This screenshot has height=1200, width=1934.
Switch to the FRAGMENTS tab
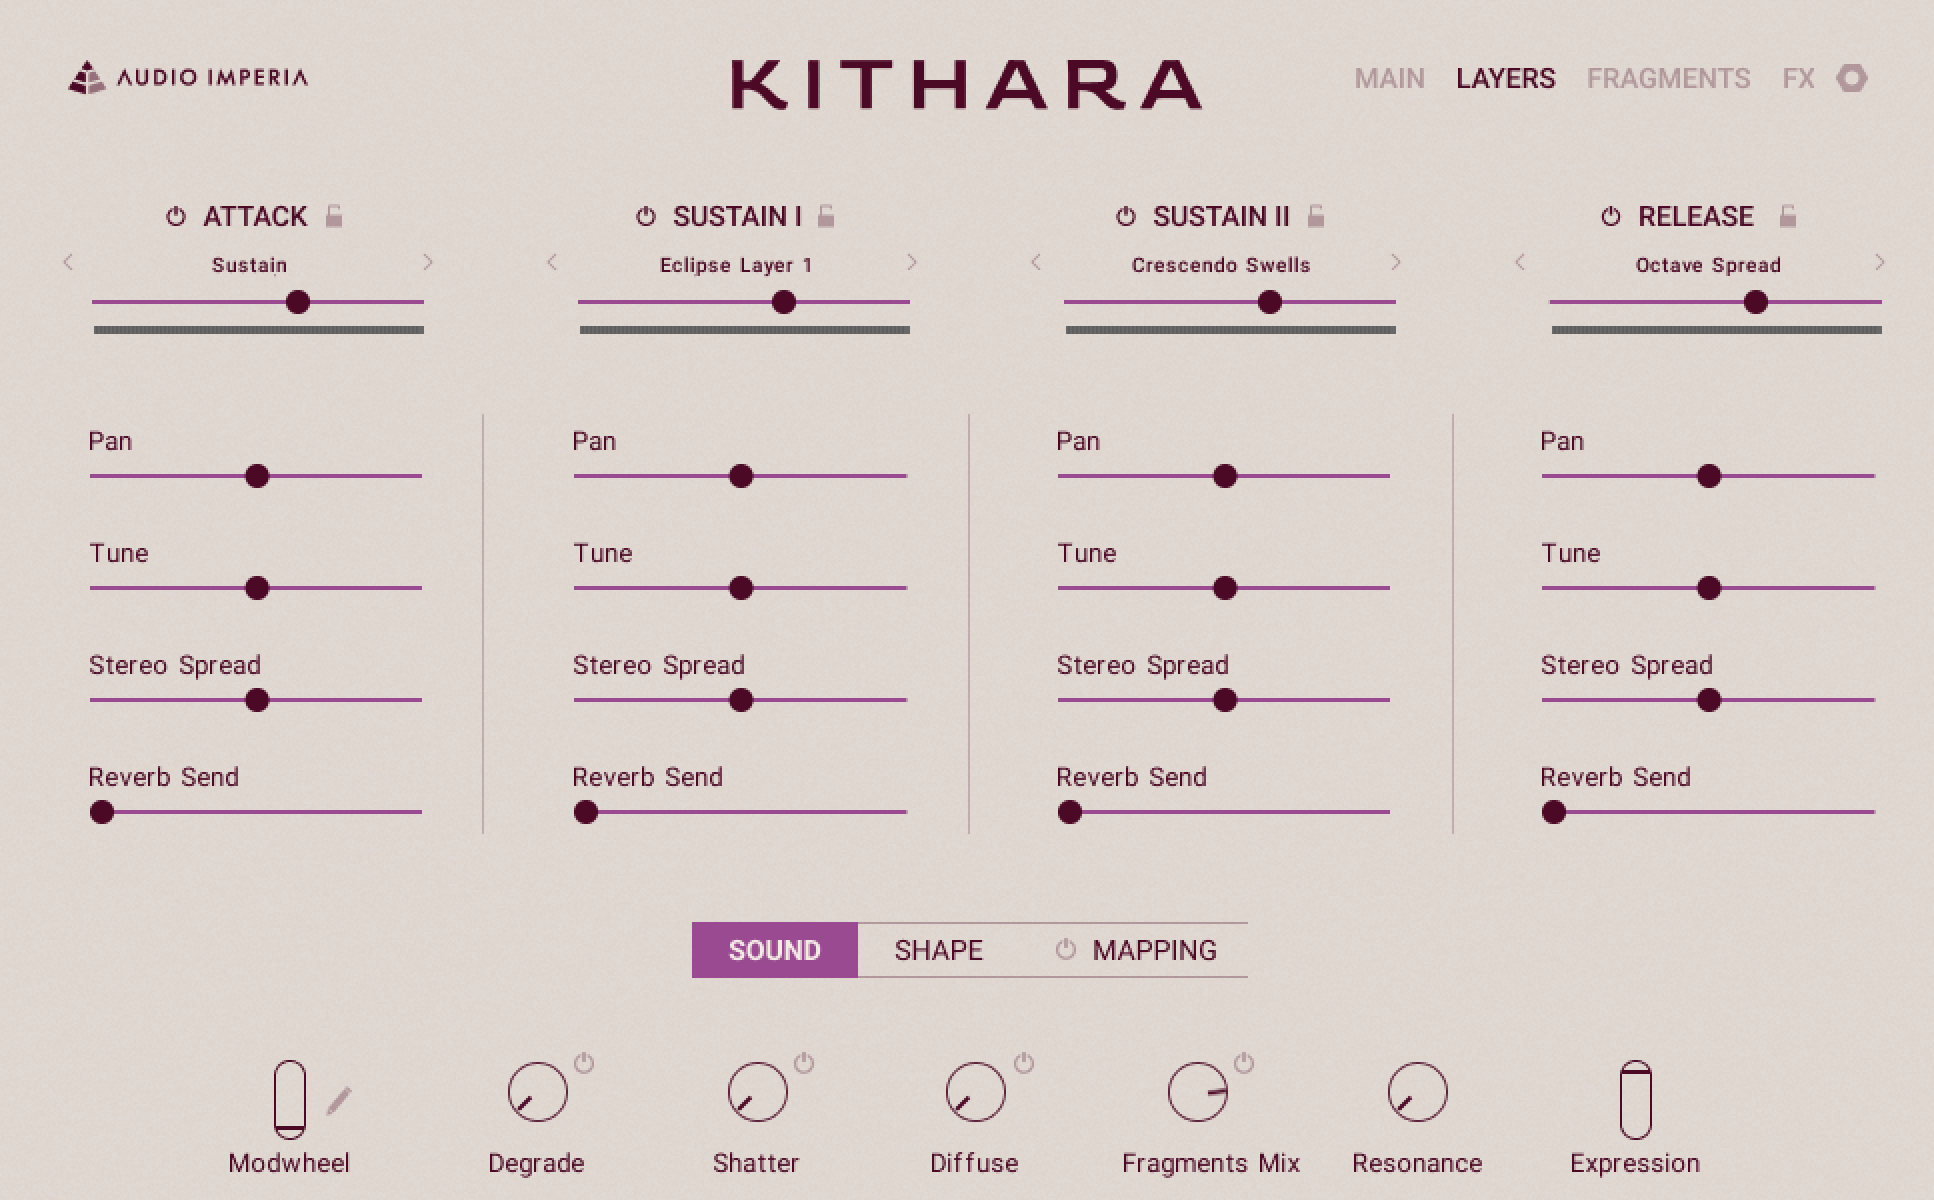pos(1670,78)
